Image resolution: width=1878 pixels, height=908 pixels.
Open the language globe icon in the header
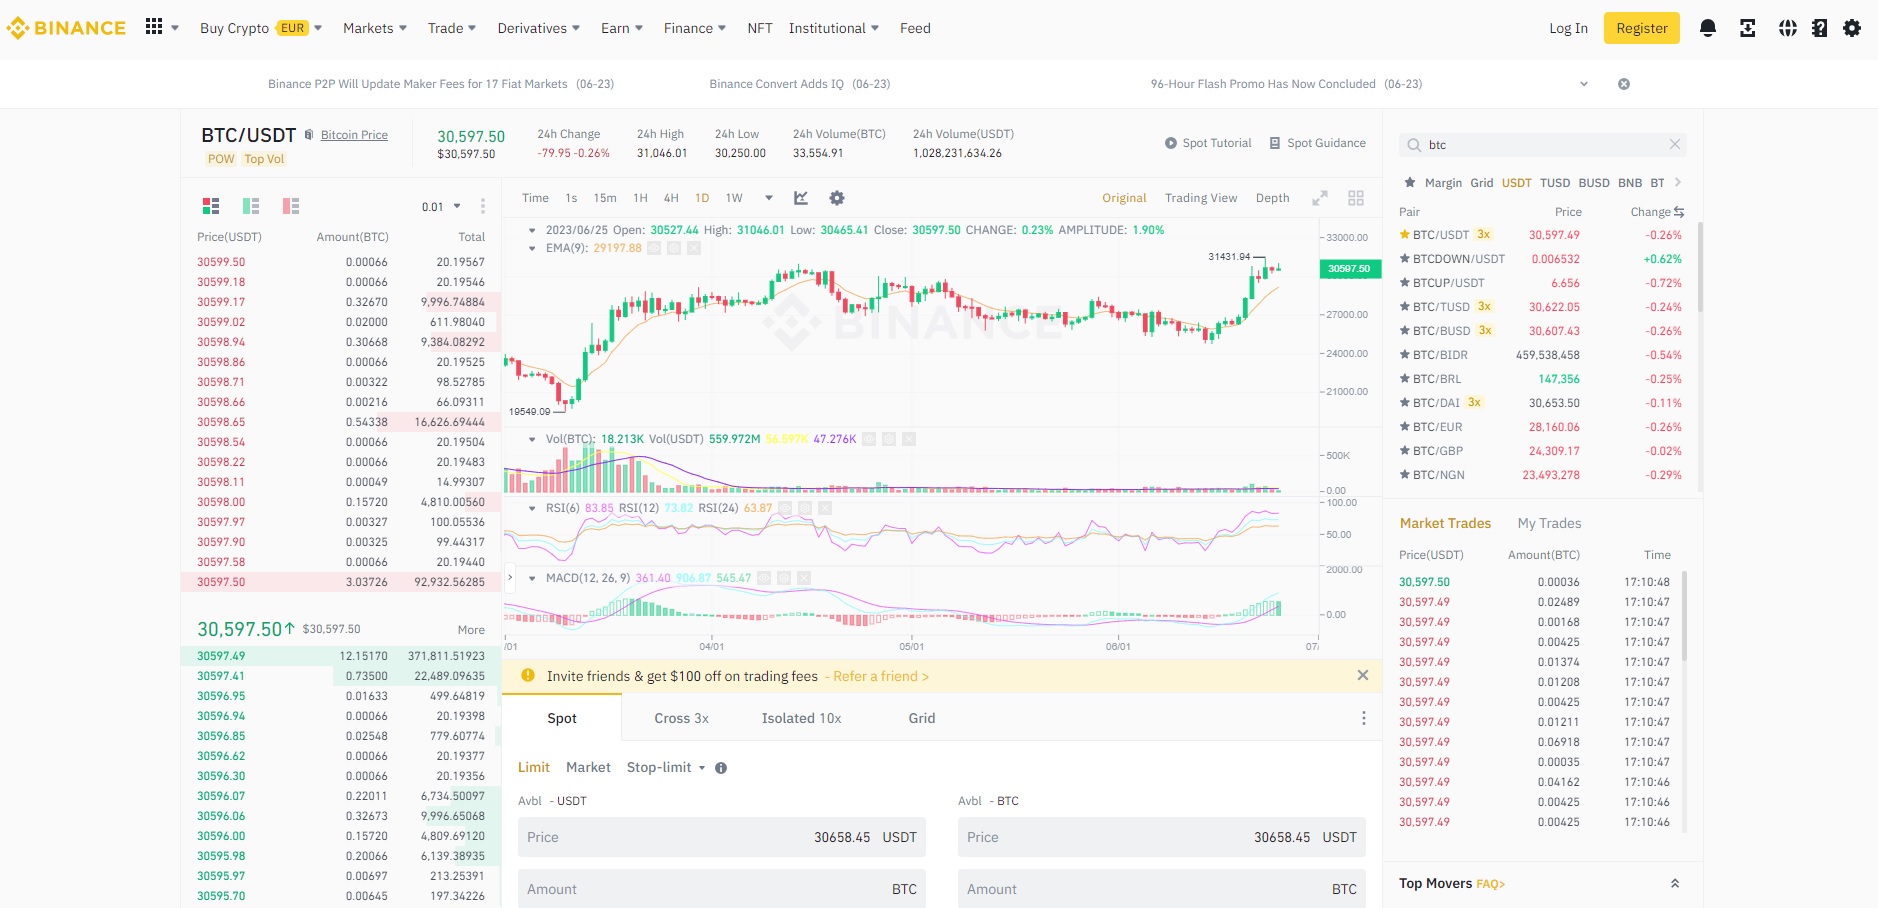point(1788,28)
